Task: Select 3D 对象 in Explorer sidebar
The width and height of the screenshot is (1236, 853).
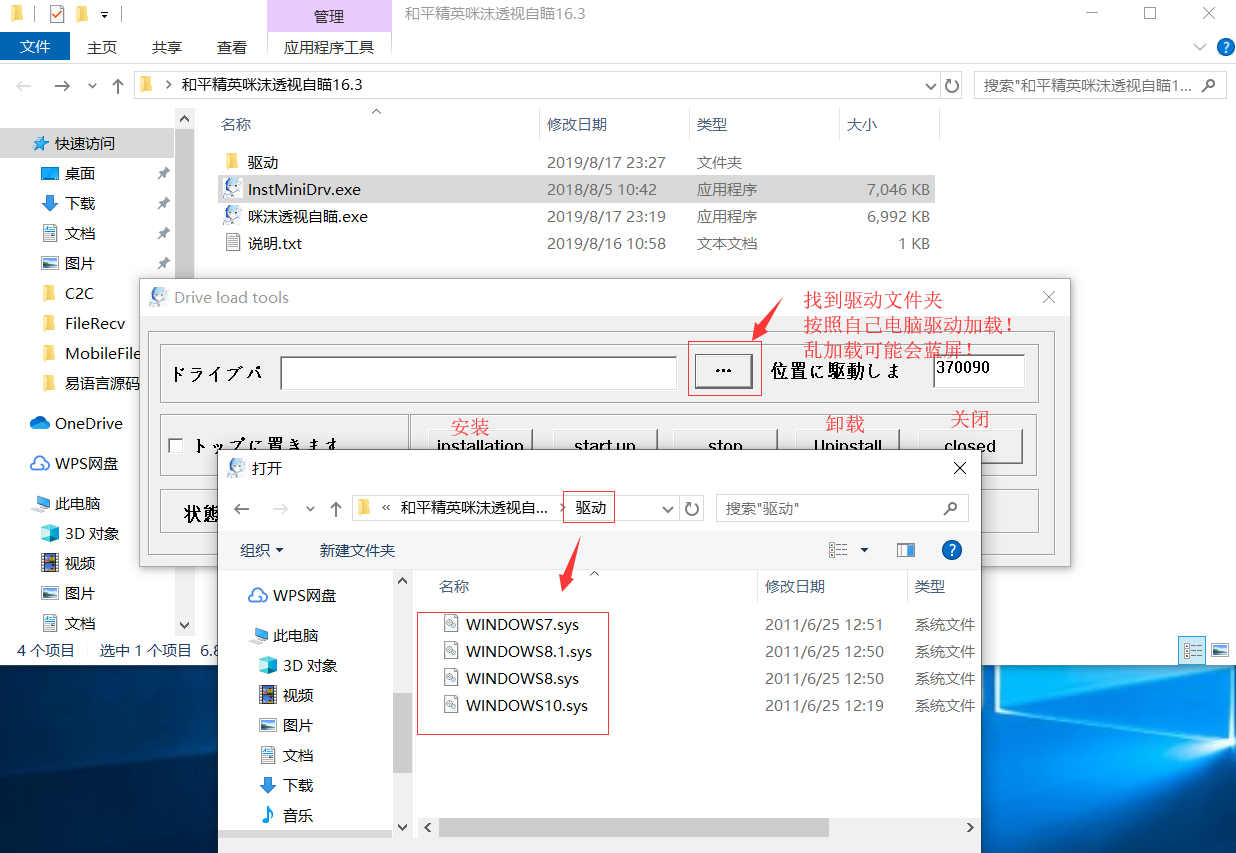Action: pos(92,533)
